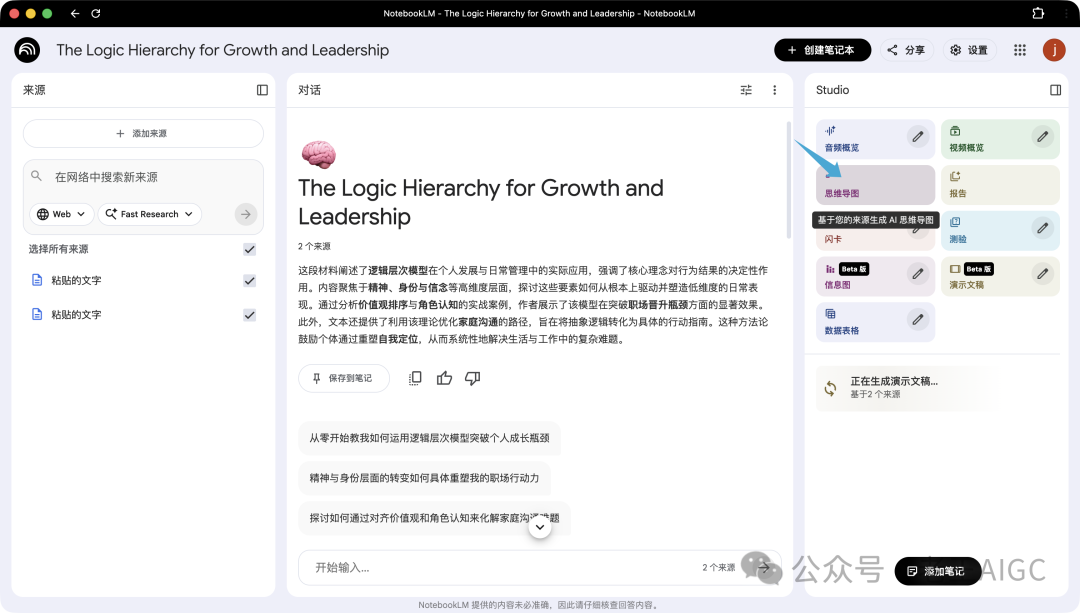Click the document icon of the second 粘贴的文字 source
1080x613 pixels.
pos(37,314)
